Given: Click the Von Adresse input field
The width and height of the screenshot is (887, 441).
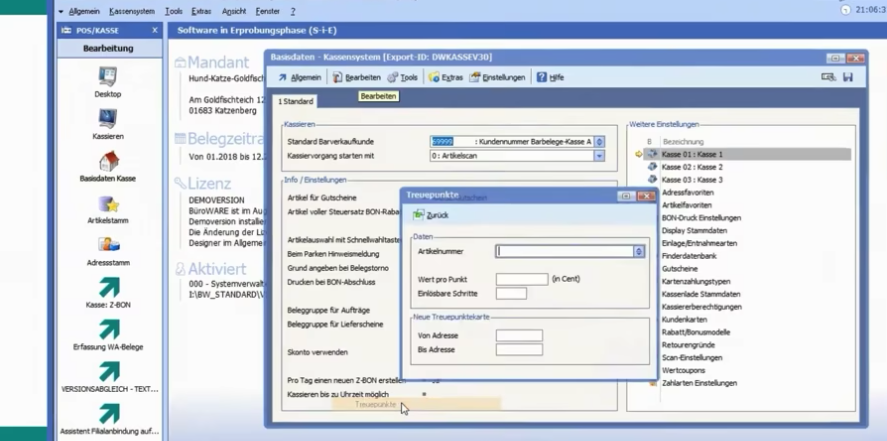Looking at the screenshot, I should click(x=519, y=335).
